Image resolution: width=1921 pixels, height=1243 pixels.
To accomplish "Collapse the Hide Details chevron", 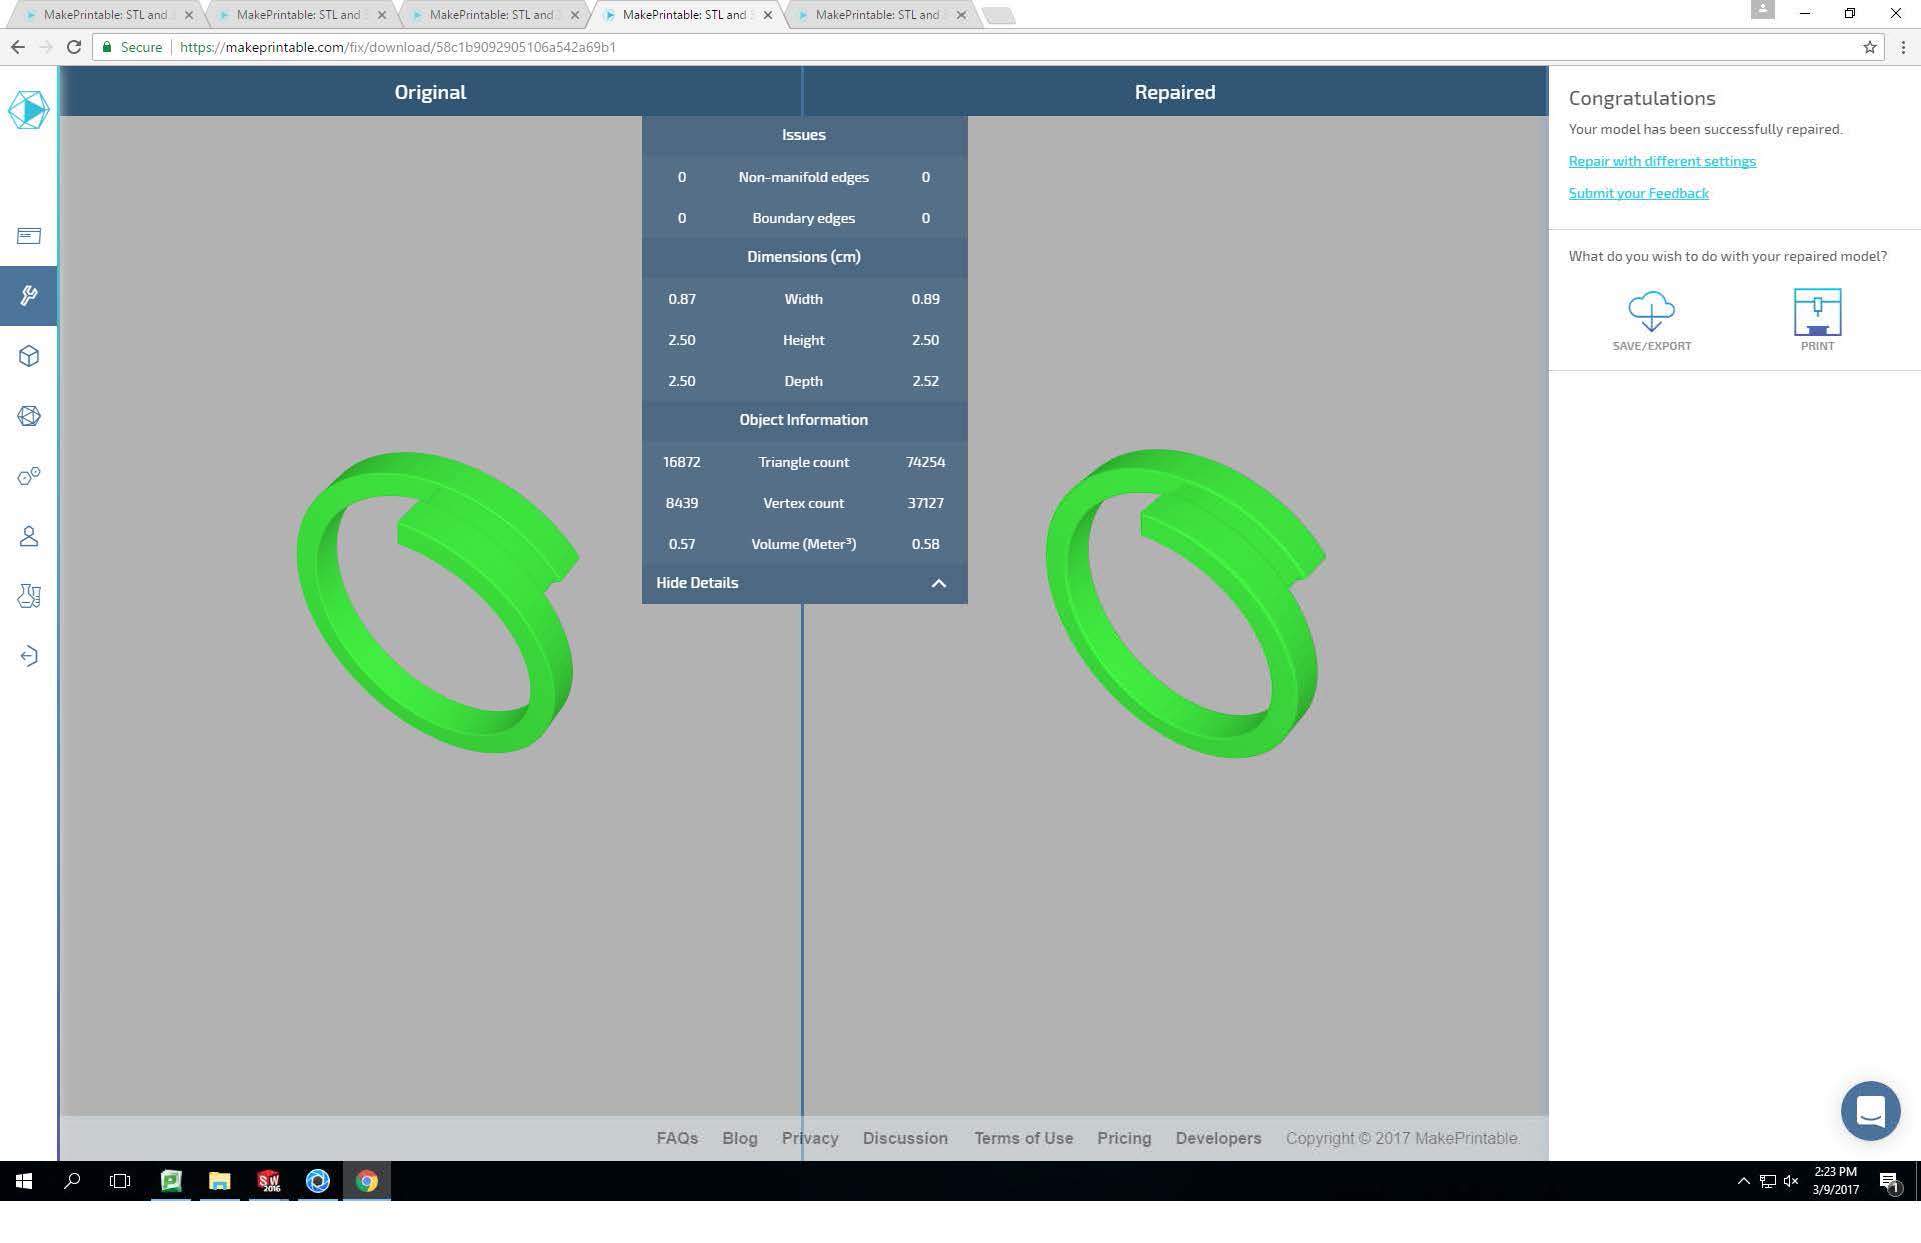I will pos(938,583).
